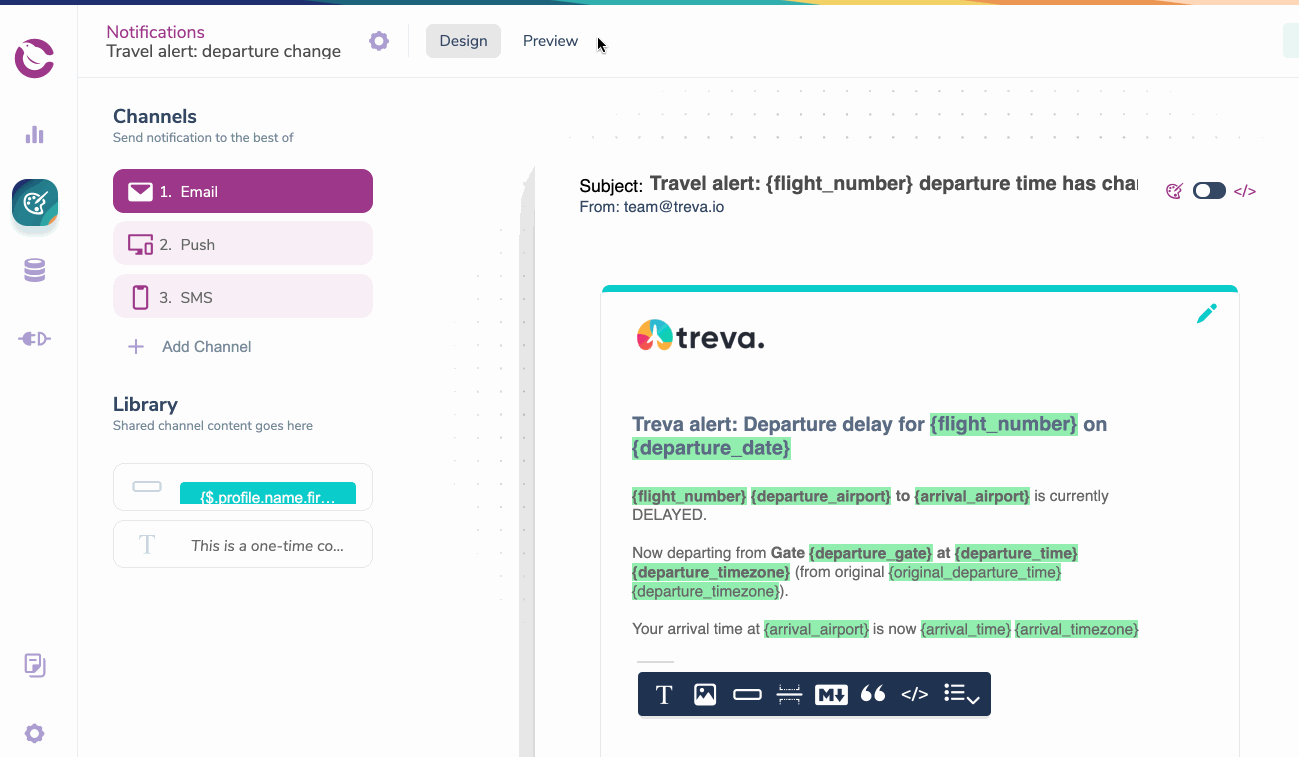Open the data stack sidebar icon

tap(35, 271)
